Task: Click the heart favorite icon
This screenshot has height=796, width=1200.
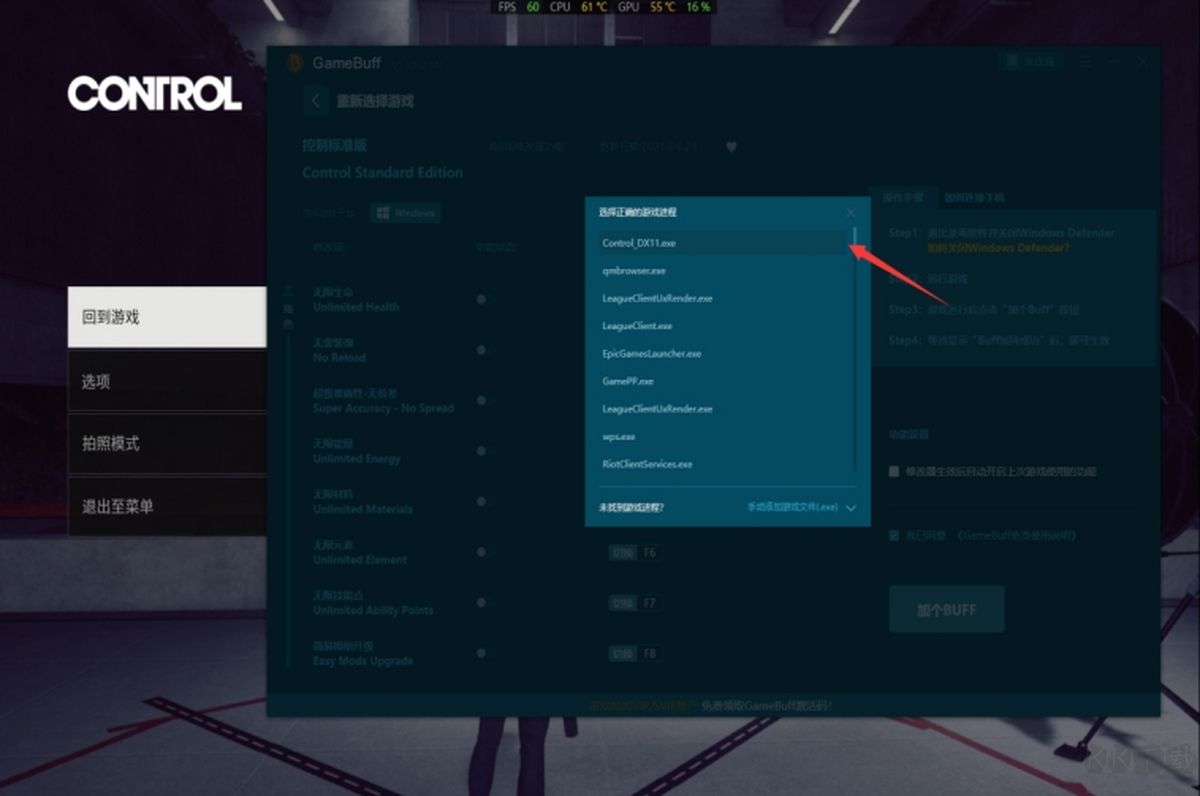Action: click(731, 147)
